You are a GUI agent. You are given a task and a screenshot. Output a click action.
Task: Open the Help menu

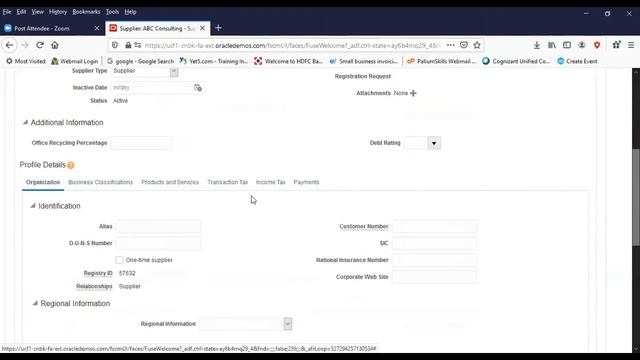point(130,12)
